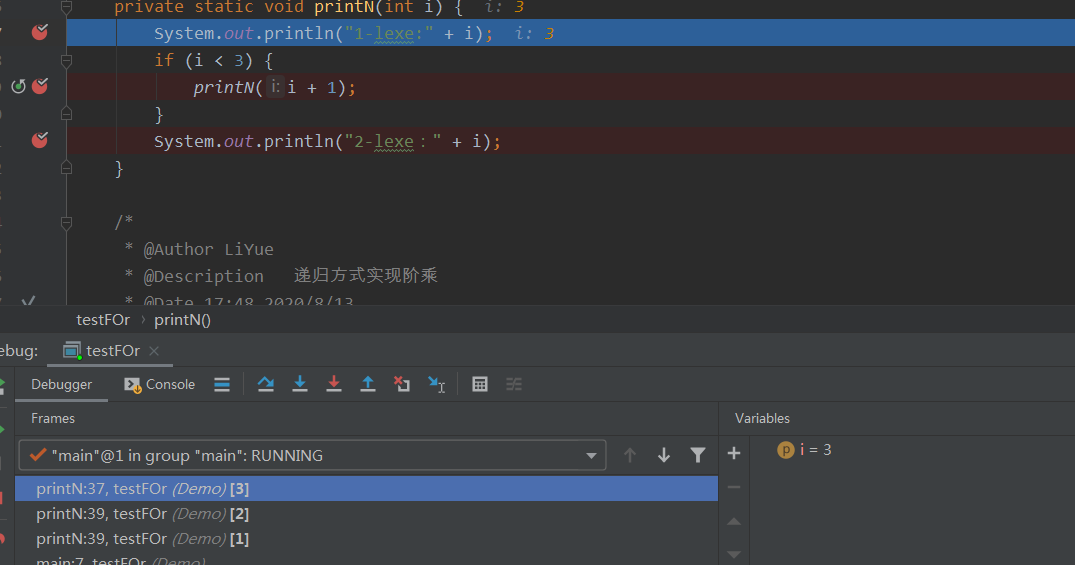Open the Evaluate Expression calculator icon
1075x565 pixels.
tap(480, 384)
